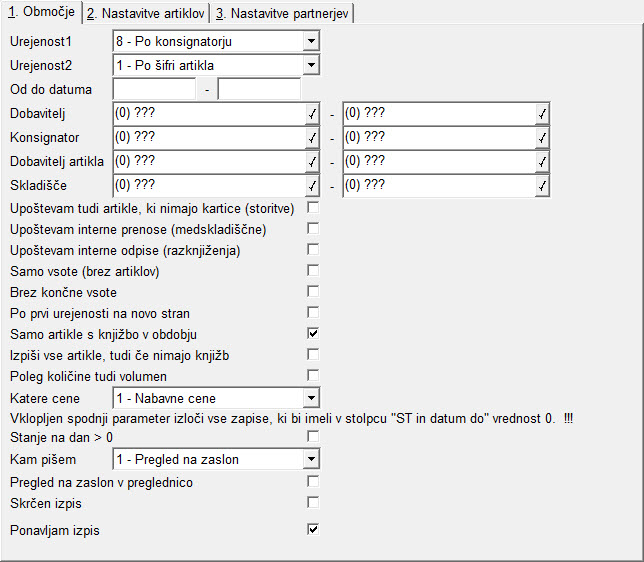The image size is (644, 562).
Task: Open lookup icon for first Konsignator field
Action: click(x=312, y=138)
